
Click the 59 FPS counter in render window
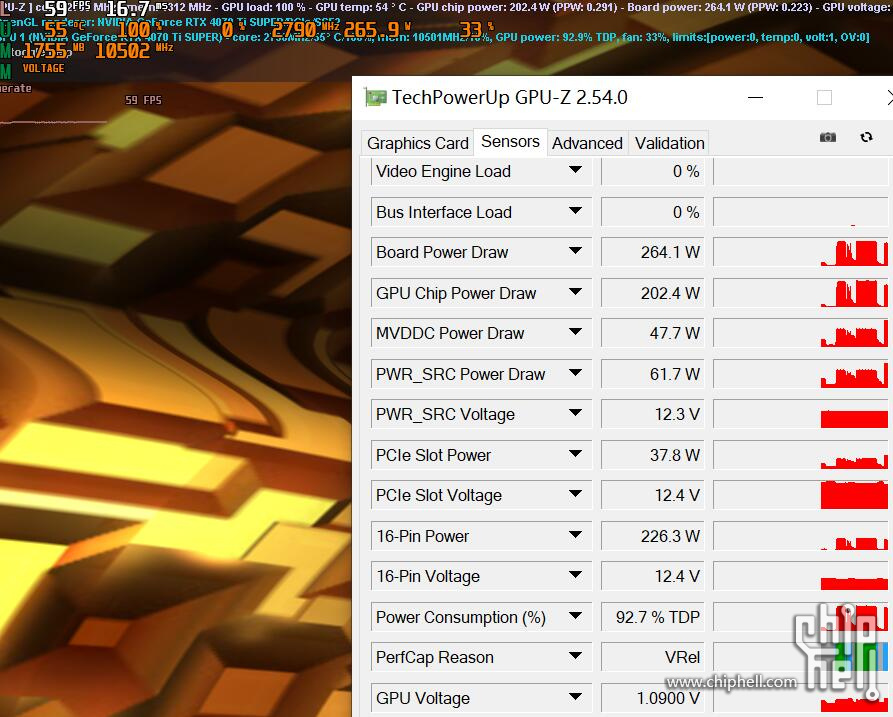tap(144, 100)
